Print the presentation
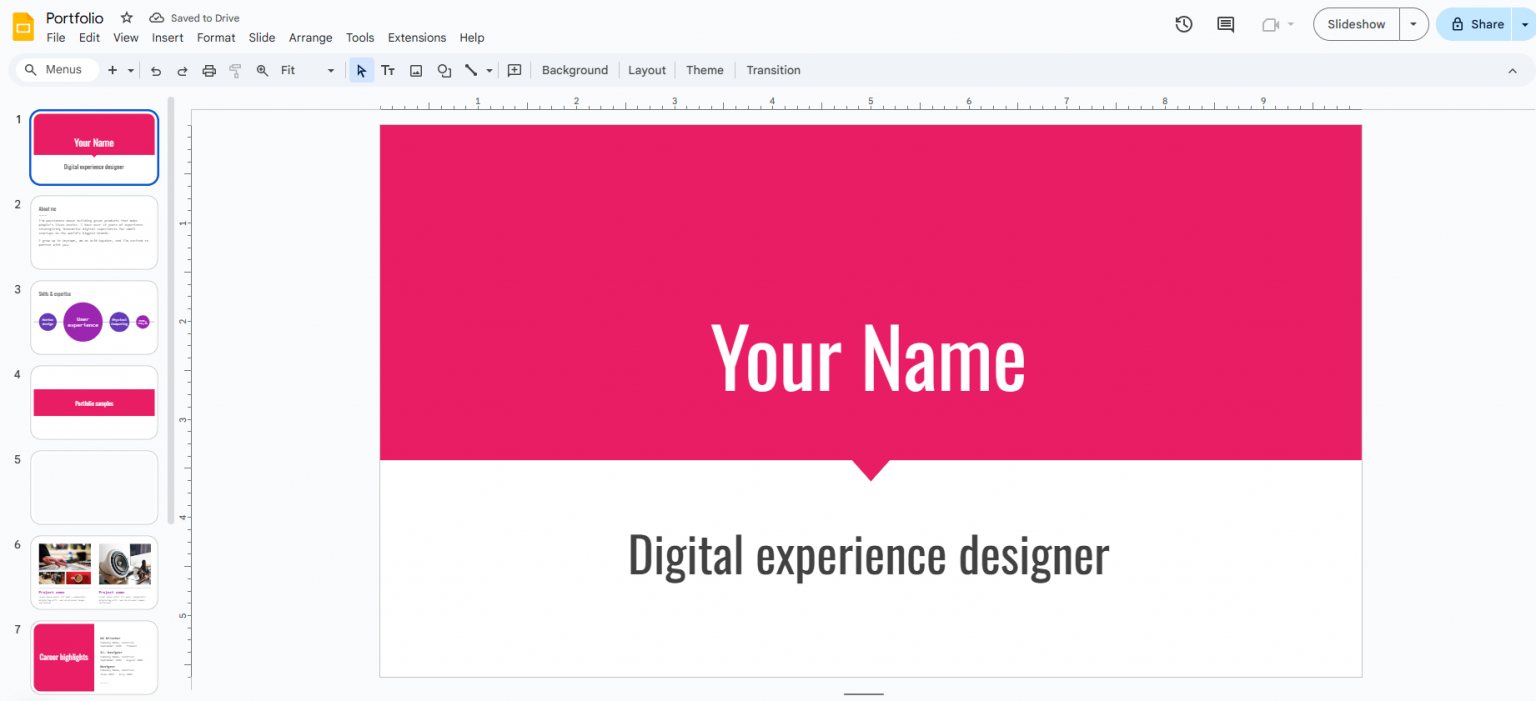This screenshot has height=701, width=1536. [x=209, y=70]
